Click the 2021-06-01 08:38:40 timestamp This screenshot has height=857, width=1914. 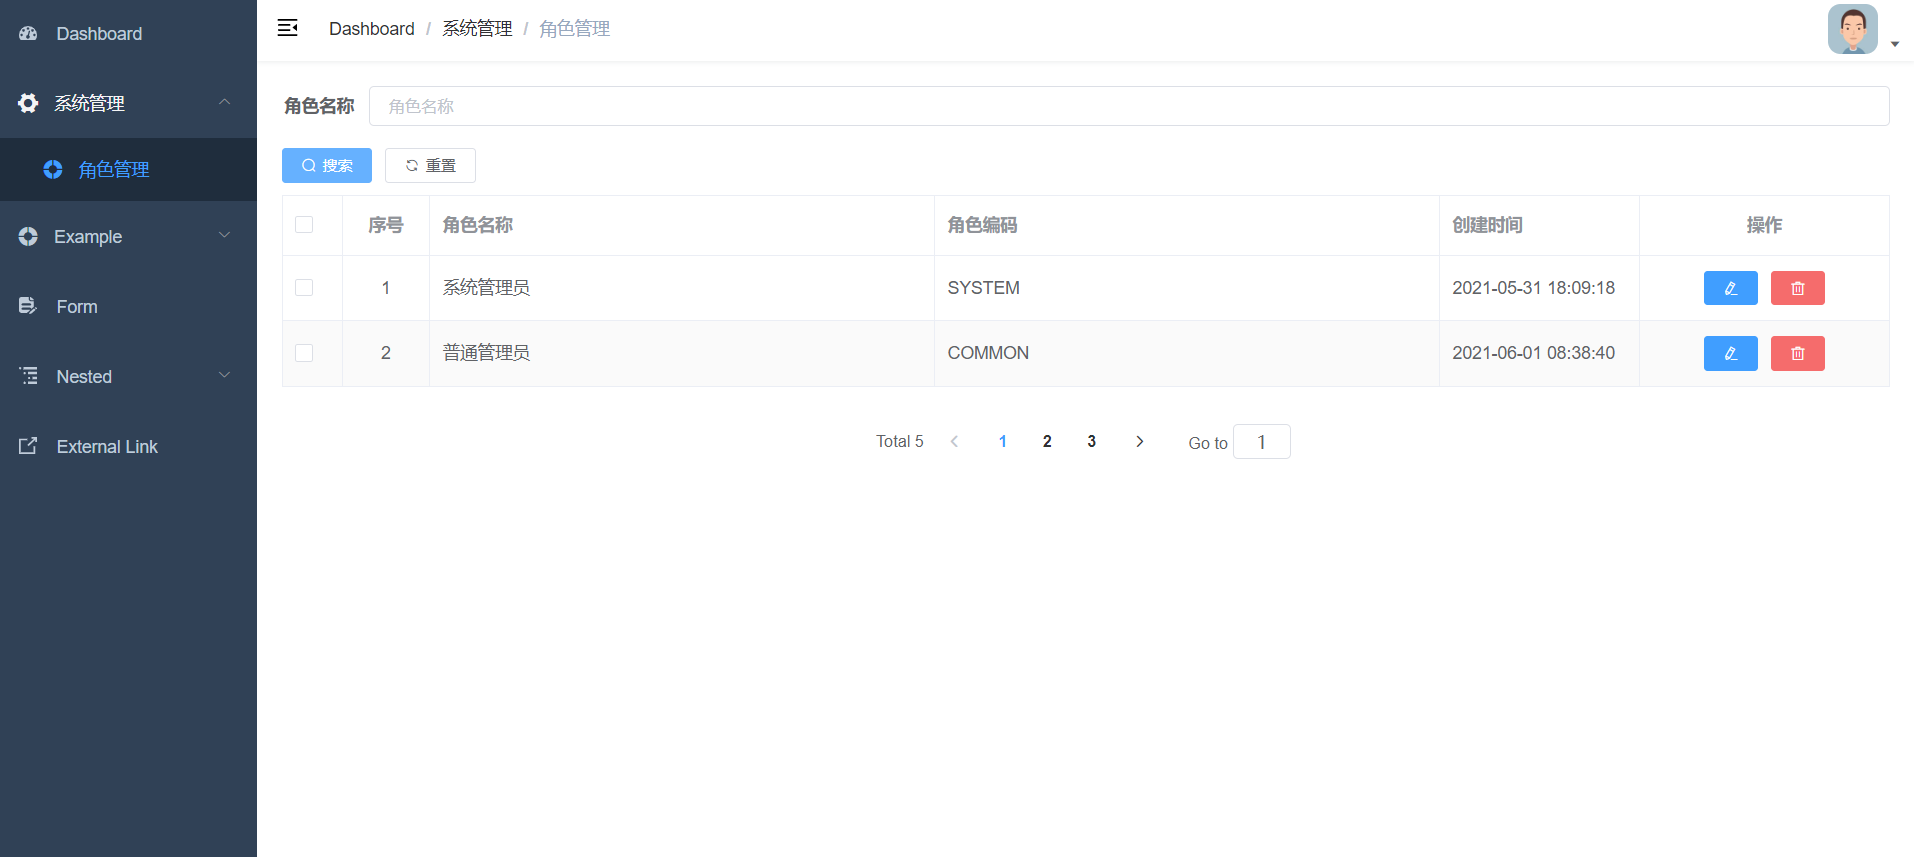(1533, 353)
